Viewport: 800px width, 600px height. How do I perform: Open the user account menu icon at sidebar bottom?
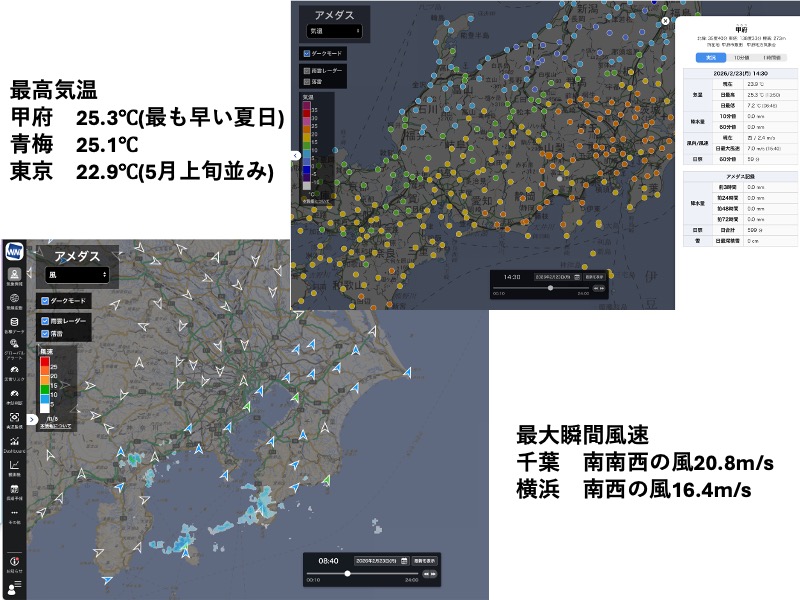coord(15,589)
